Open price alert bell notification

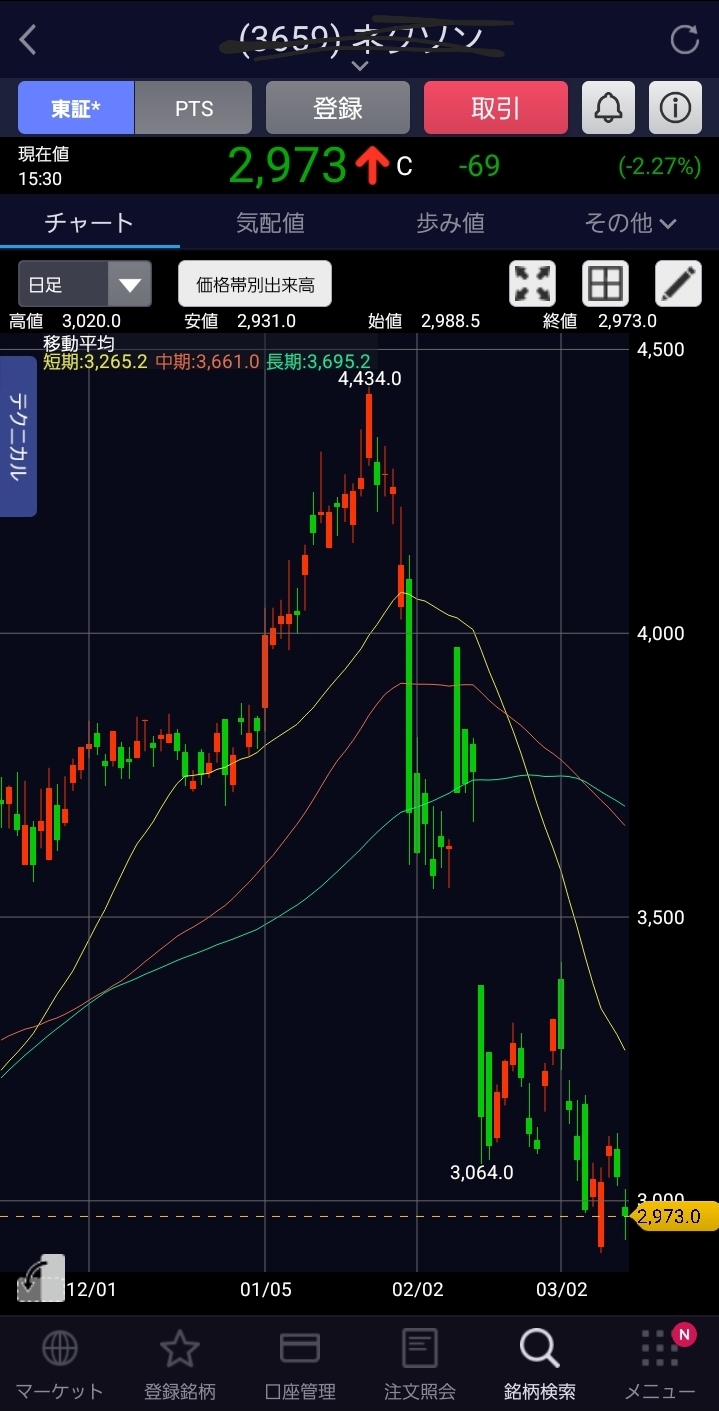coord(608,108)
